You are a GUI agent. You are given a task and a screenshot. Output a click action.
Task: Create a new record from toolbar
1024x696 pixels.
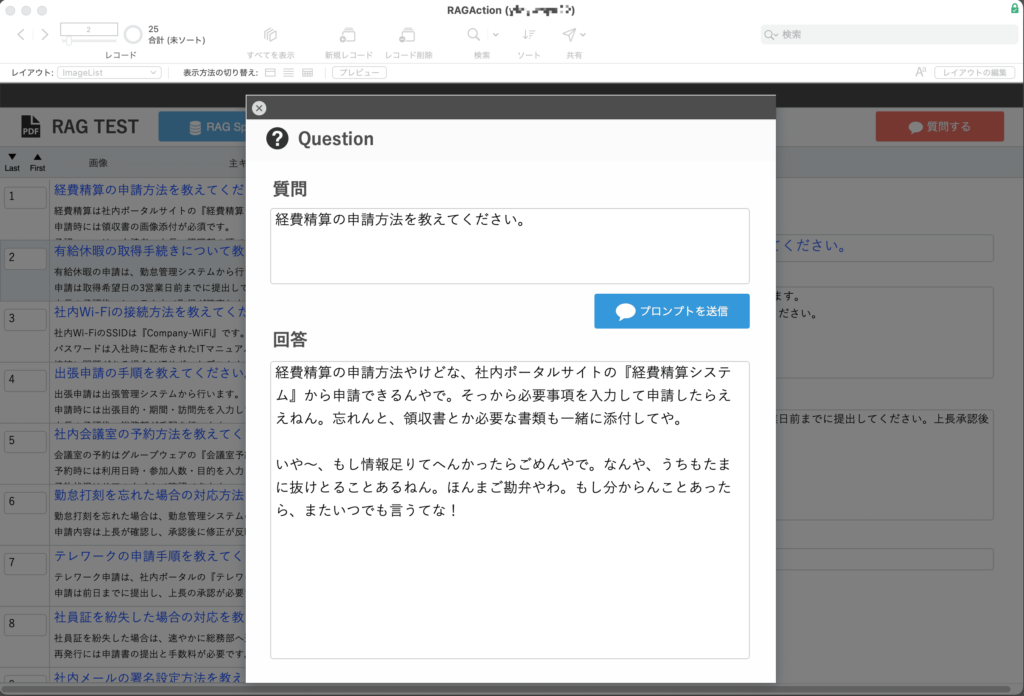[348, 35]
